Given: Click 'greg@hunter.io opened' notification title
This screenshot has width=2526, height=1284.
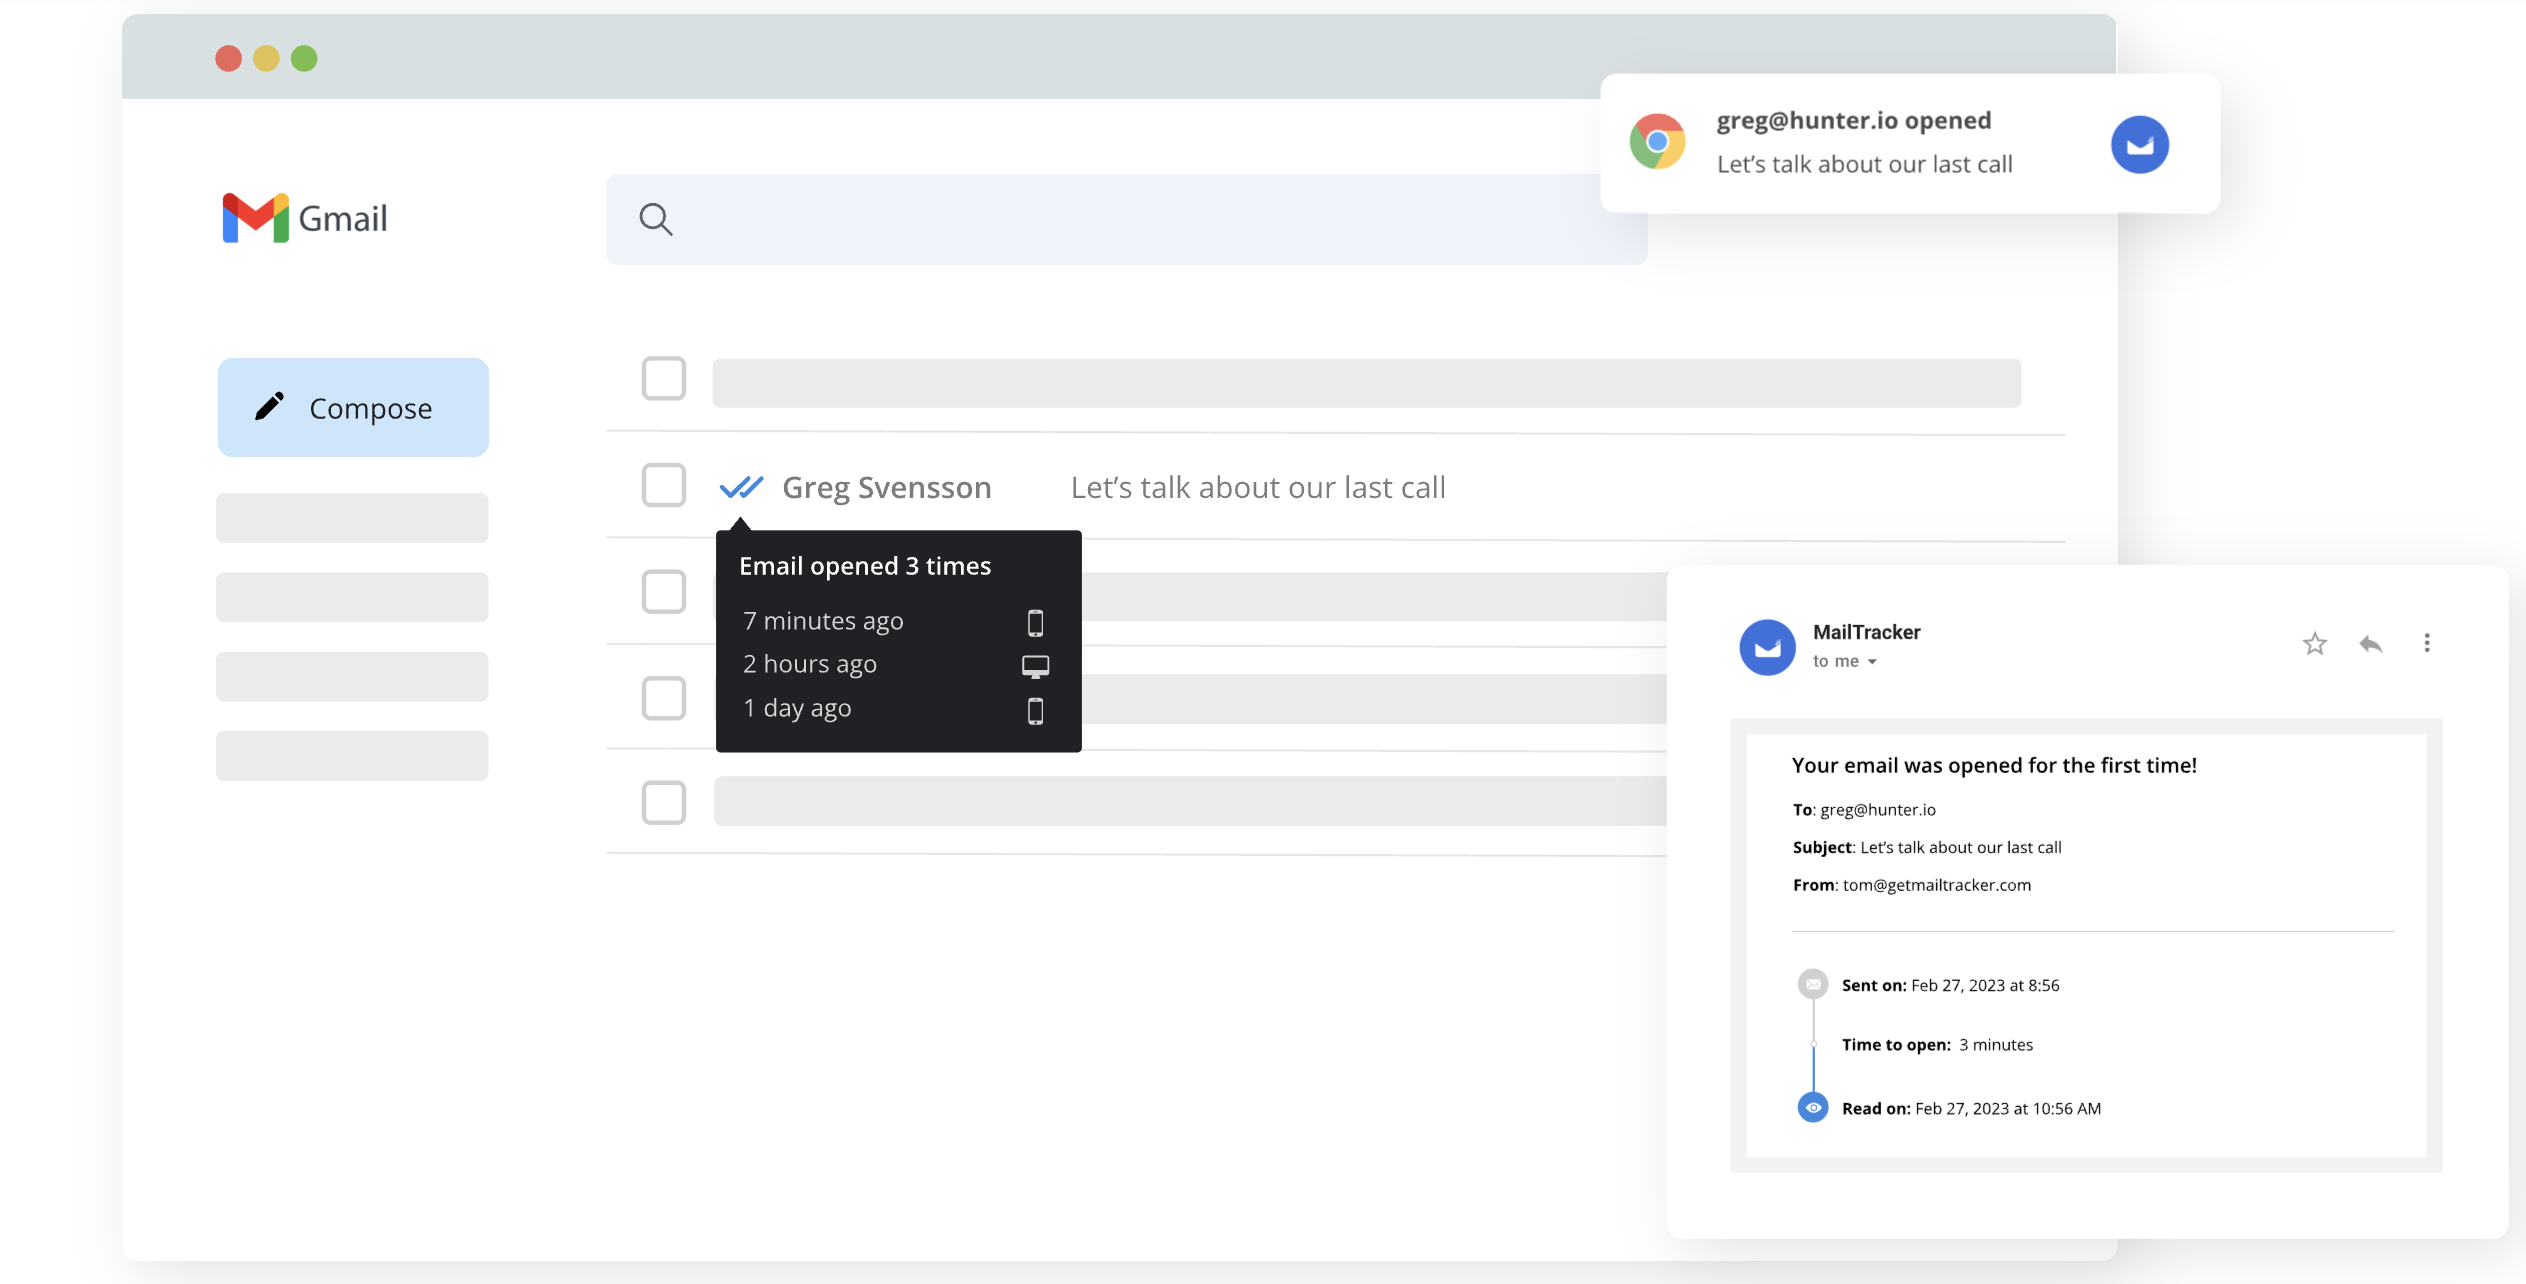Looking at the screenshot, I should 1853,120.
